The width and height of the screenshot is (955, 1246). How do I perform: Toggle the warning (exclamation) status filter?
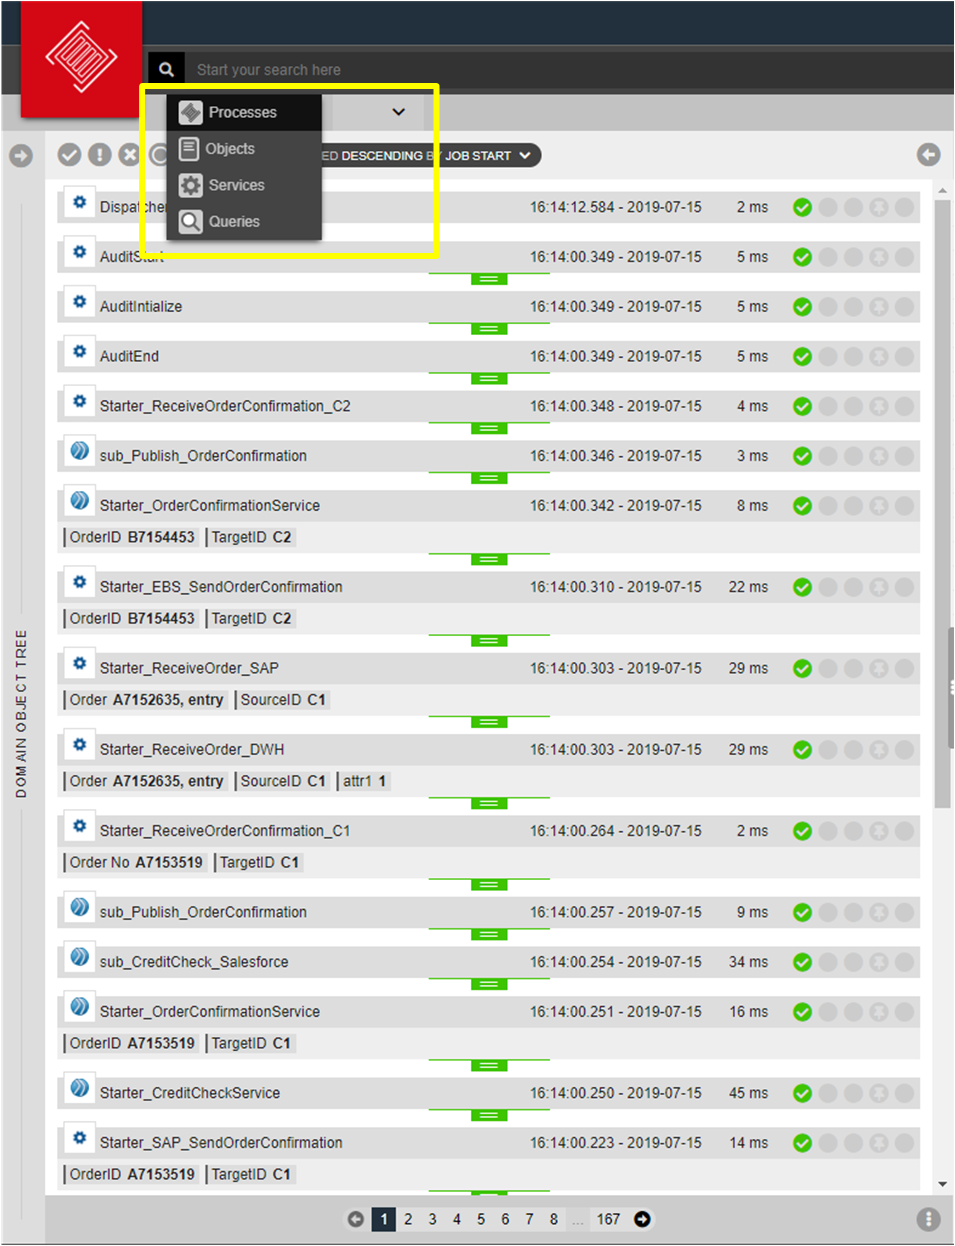tap(99, 154)
